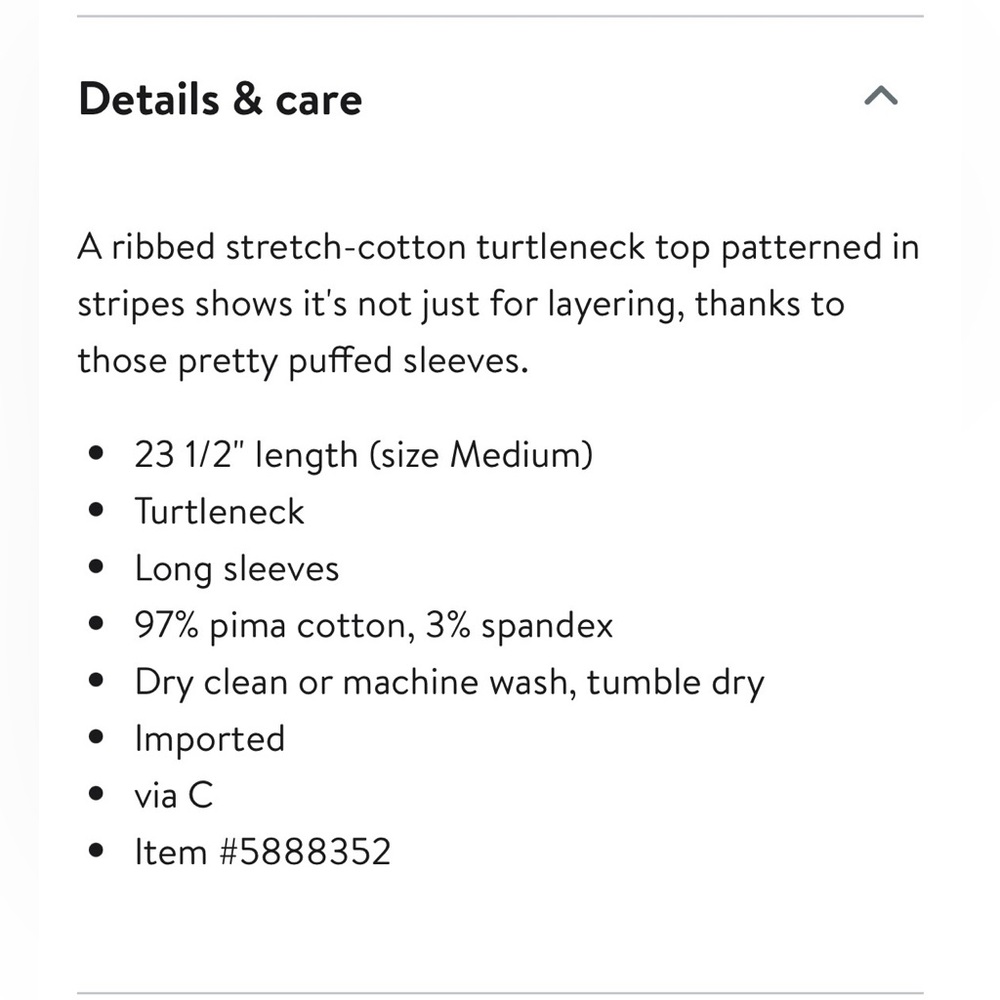Viewport: 1000px width, 1000px height.
Task: Click the divider line below the item number
Action: [x=500, y=994]
